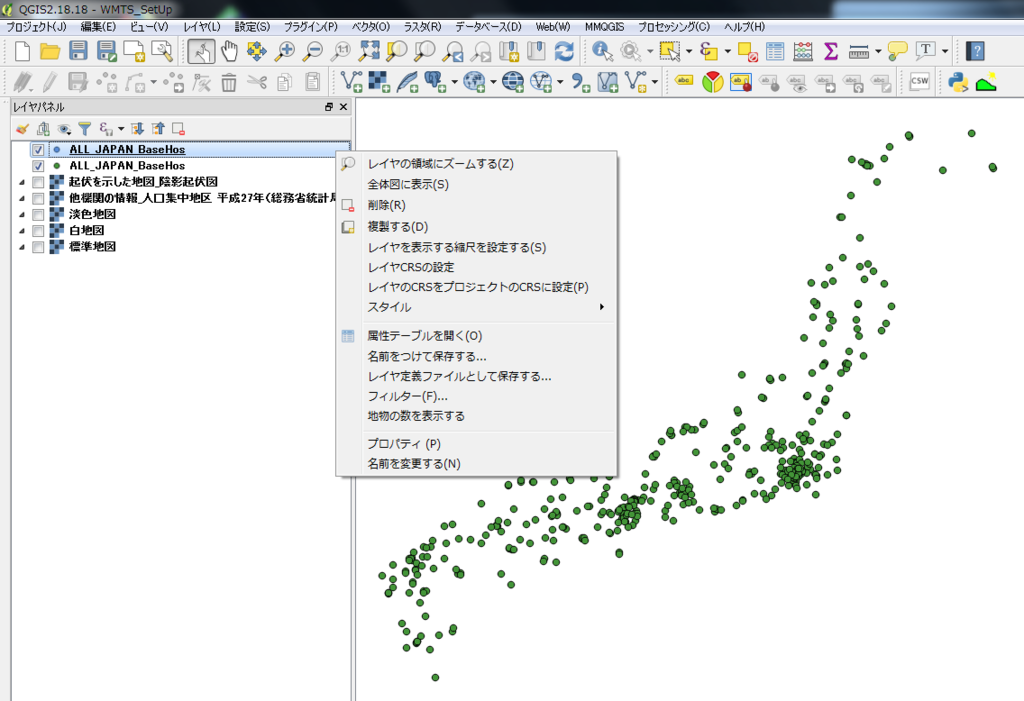Viewport: 1024px width, 701px height.
Task: Click the purple Sigma statistics icon
Action: click(x=831, y=51)
